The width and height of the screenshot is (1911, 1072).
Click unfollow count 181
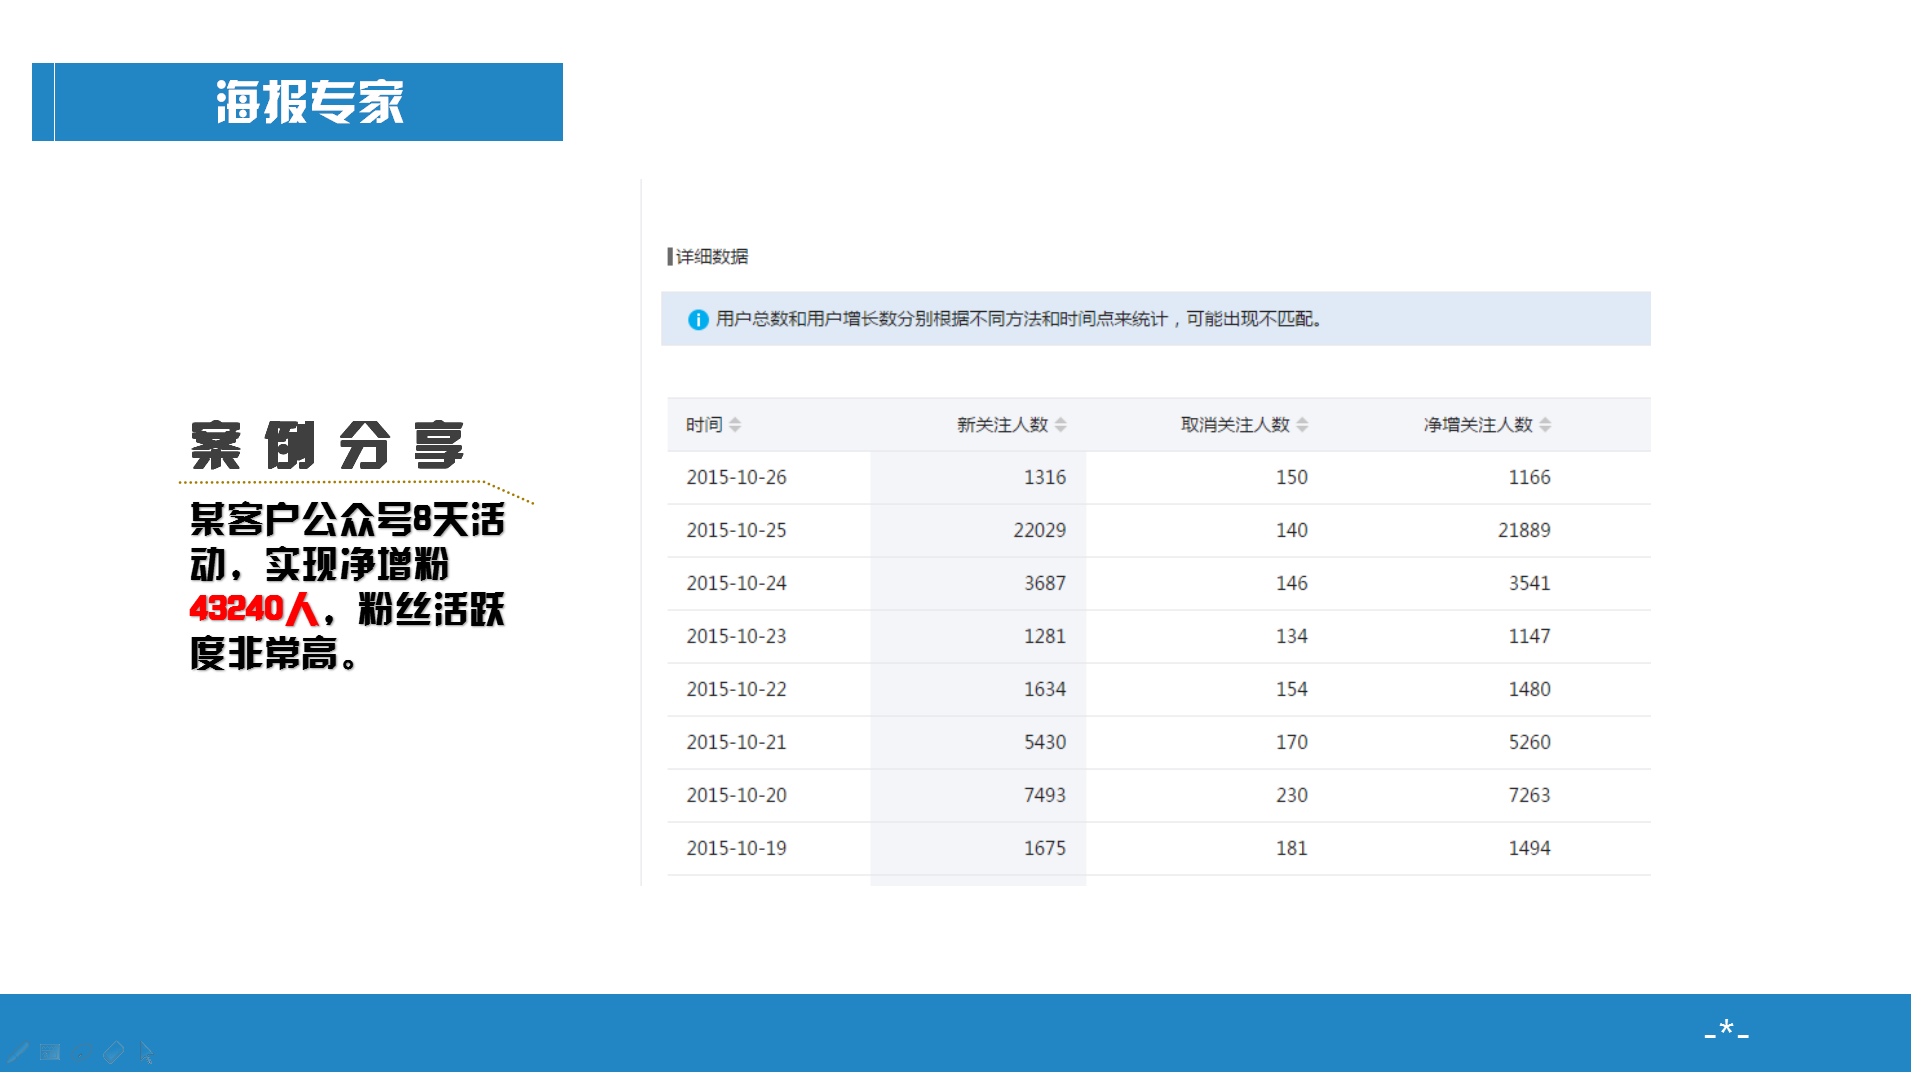point(1292,849)
